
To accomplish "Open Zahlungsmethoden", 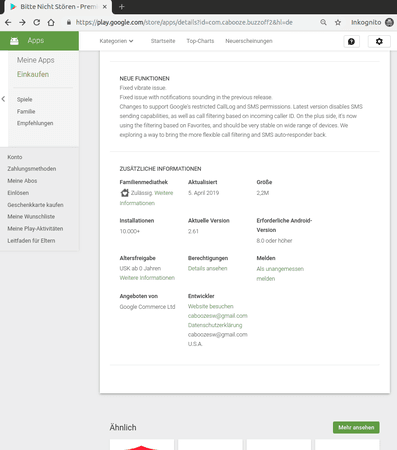I will click(x=32, y=169).
